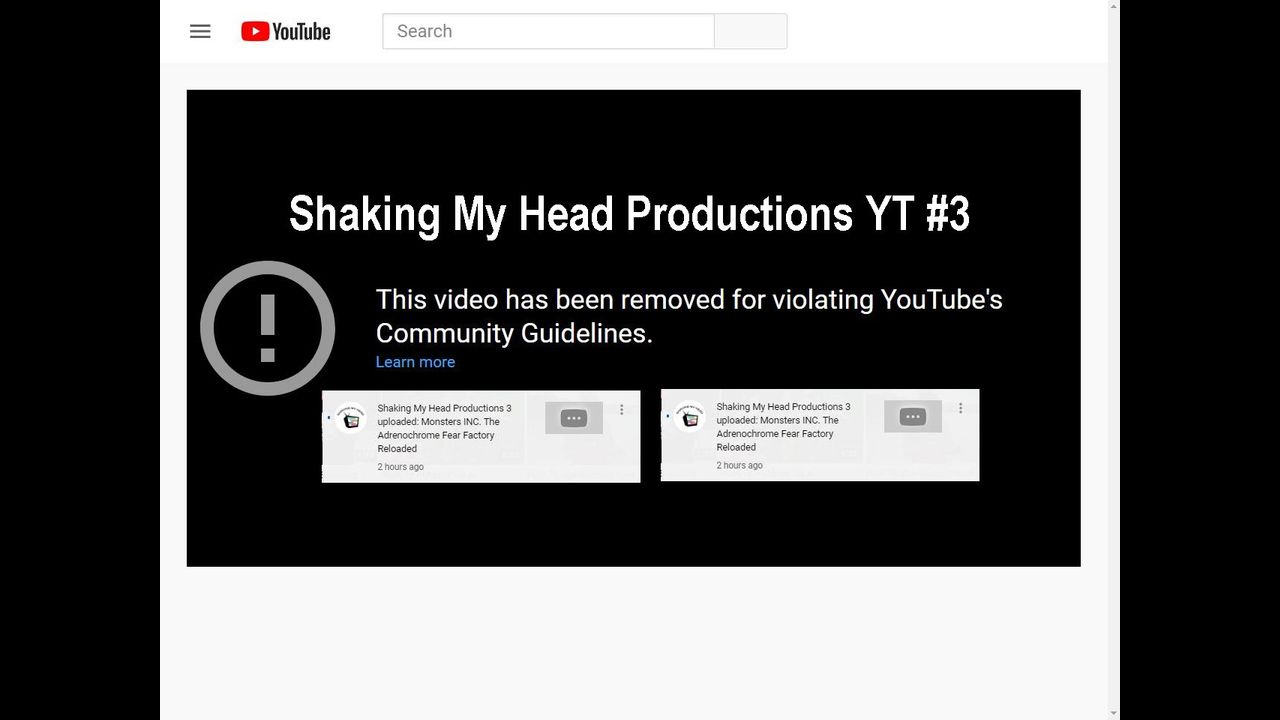Click "2 hours ago" on left notification
The width and height of the screenshot is (1280, 720).
pyautogui.click(x=401, y=467)
